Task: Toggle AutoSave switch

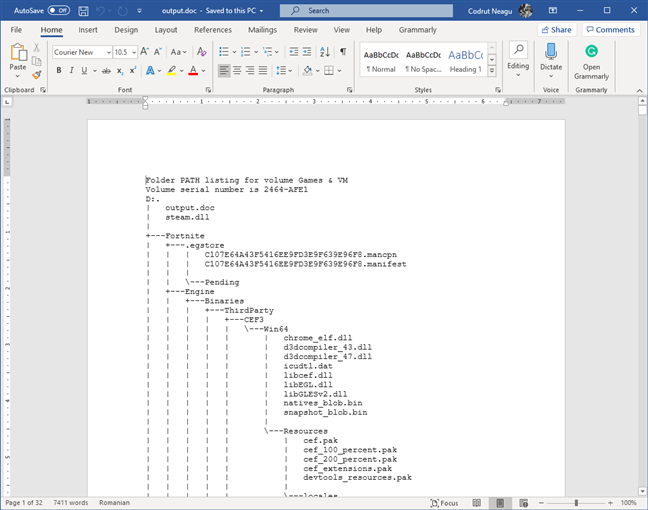Action: (x=59, y=10)
